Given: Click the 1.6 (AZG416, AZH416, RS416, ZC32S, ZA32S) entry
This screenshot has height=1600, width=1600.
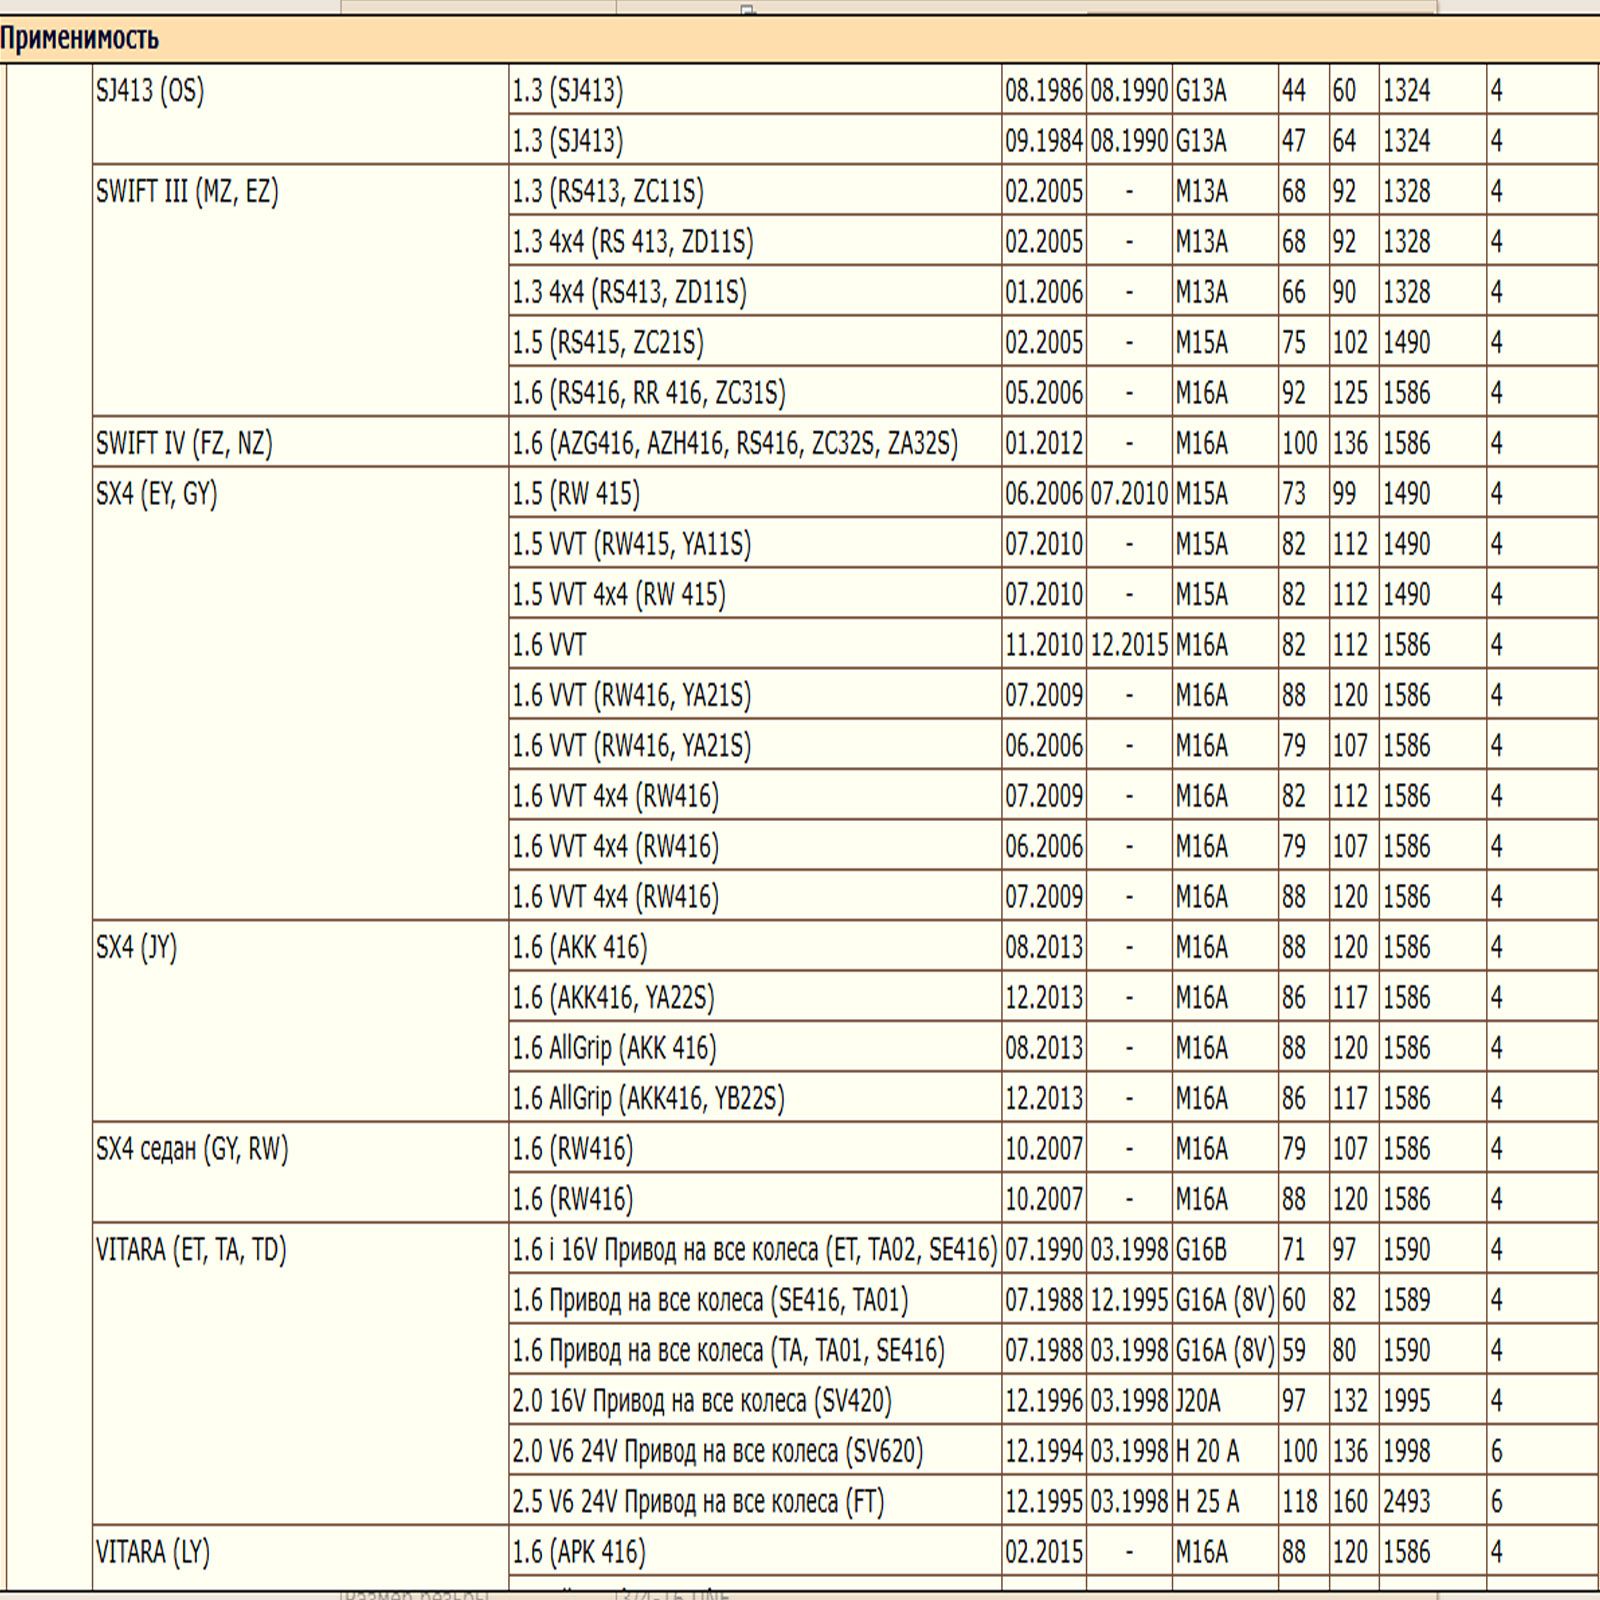Looking at the screenshot, I should coord(735,443).
